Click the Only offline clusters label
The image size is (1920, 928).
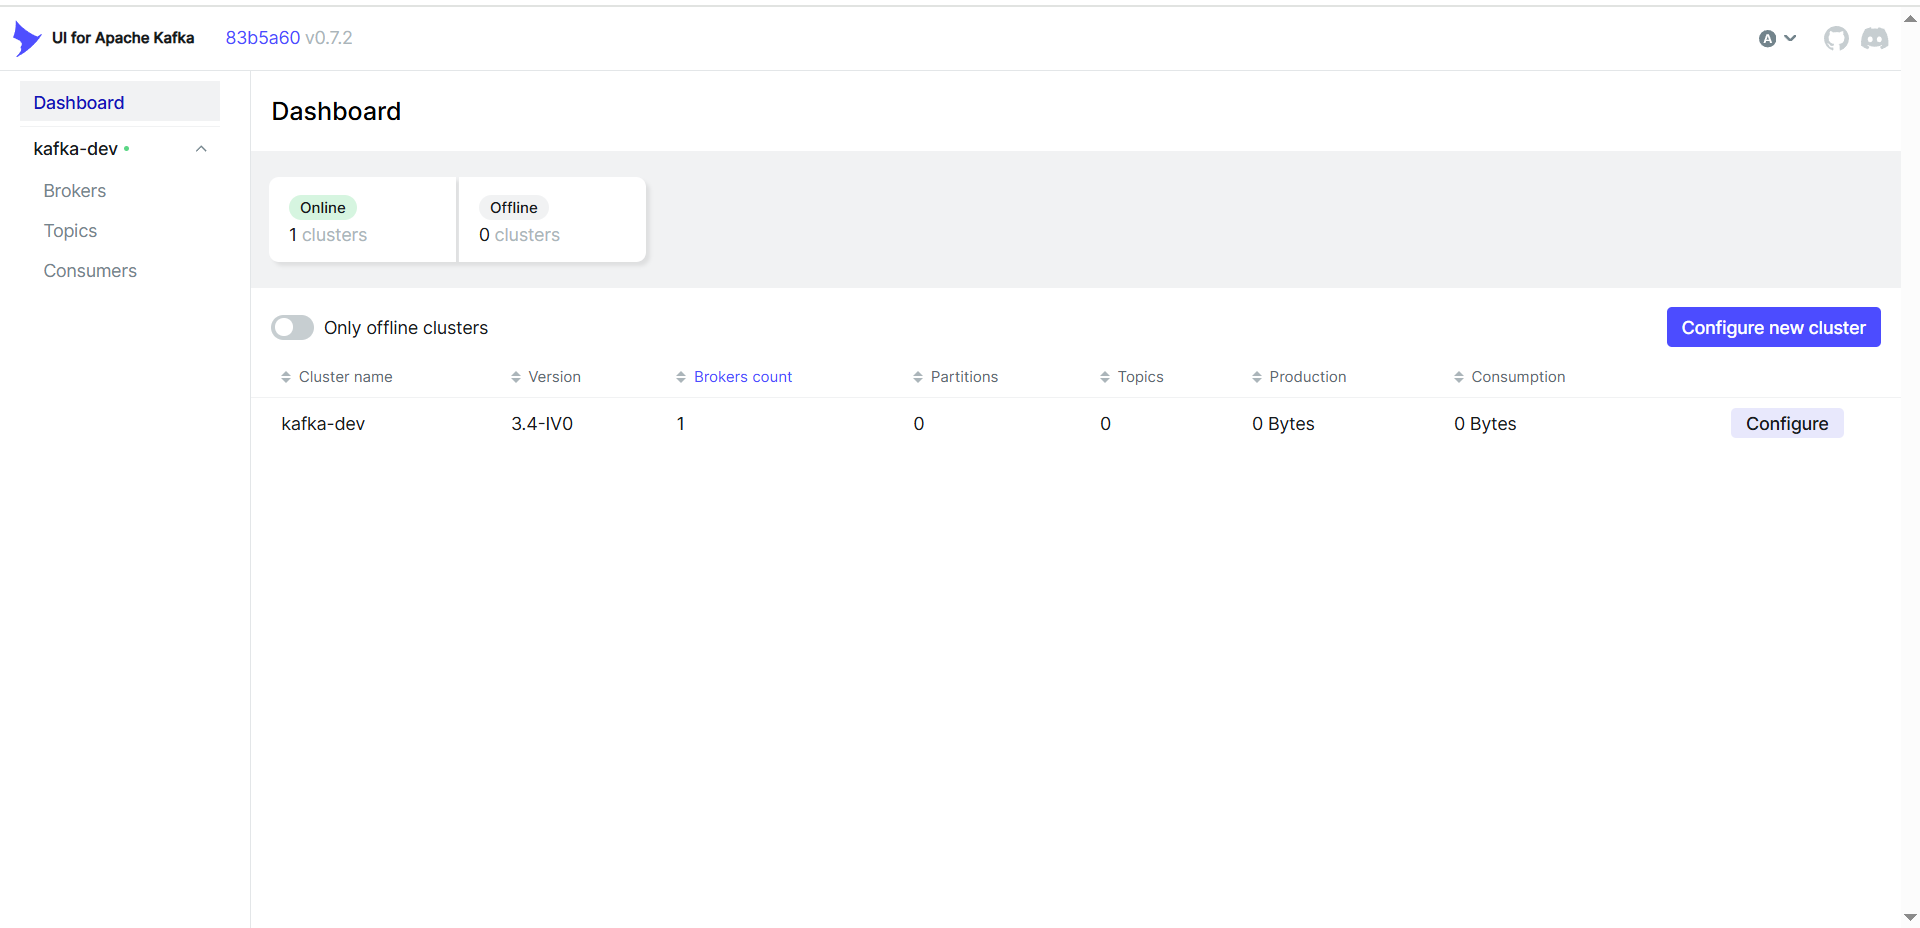point(406,328)
